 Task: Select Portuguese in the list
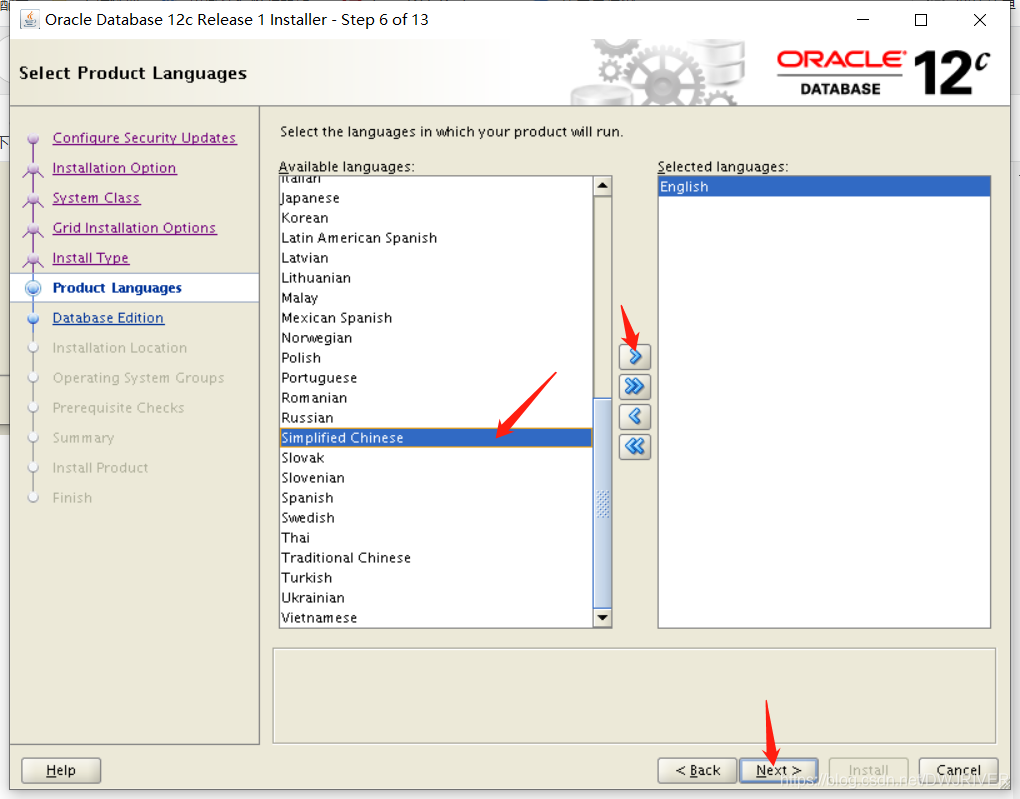436,378
